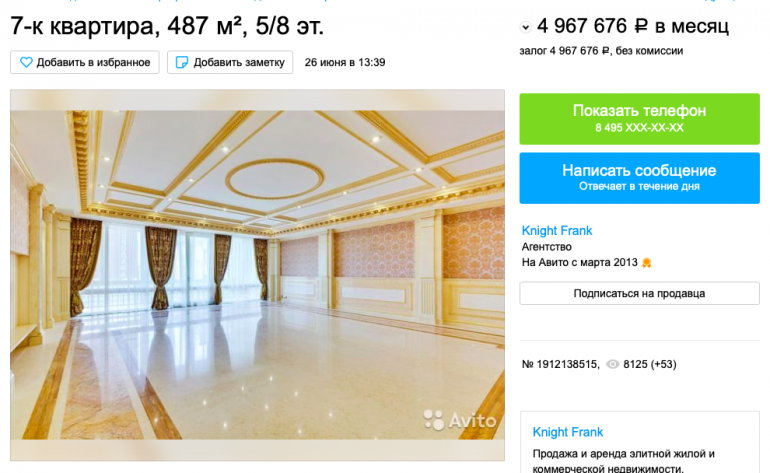
Task: Click the note icon beside Добавить заметку
Action: (x=182, y=62)
